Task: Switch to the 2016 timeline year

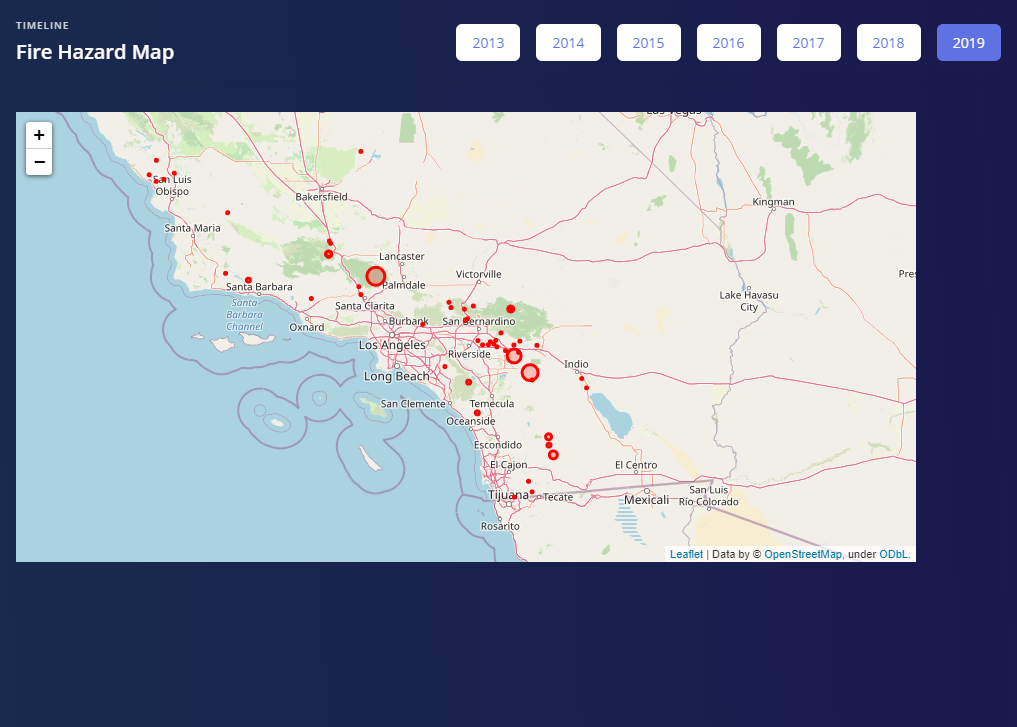Action: click(728, 43)
